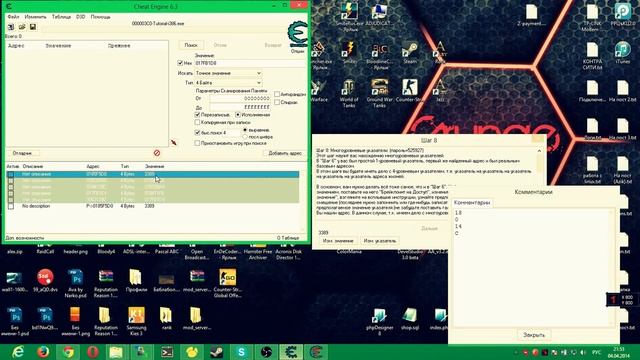Open phpDesigner 8 desktop shortcut

(379, 321)
